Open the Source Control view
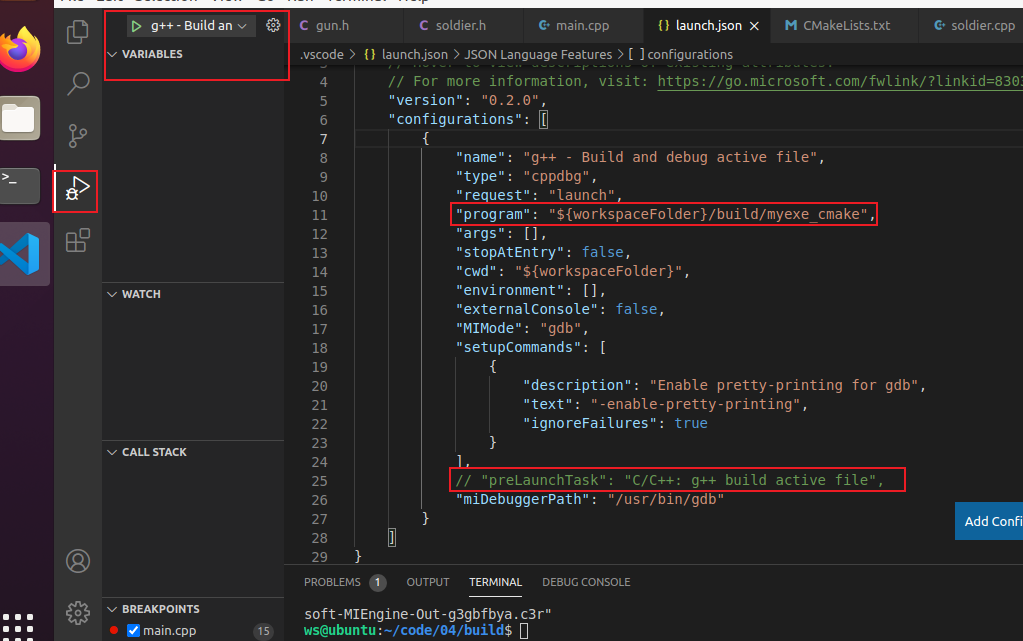 pos(78,136)
